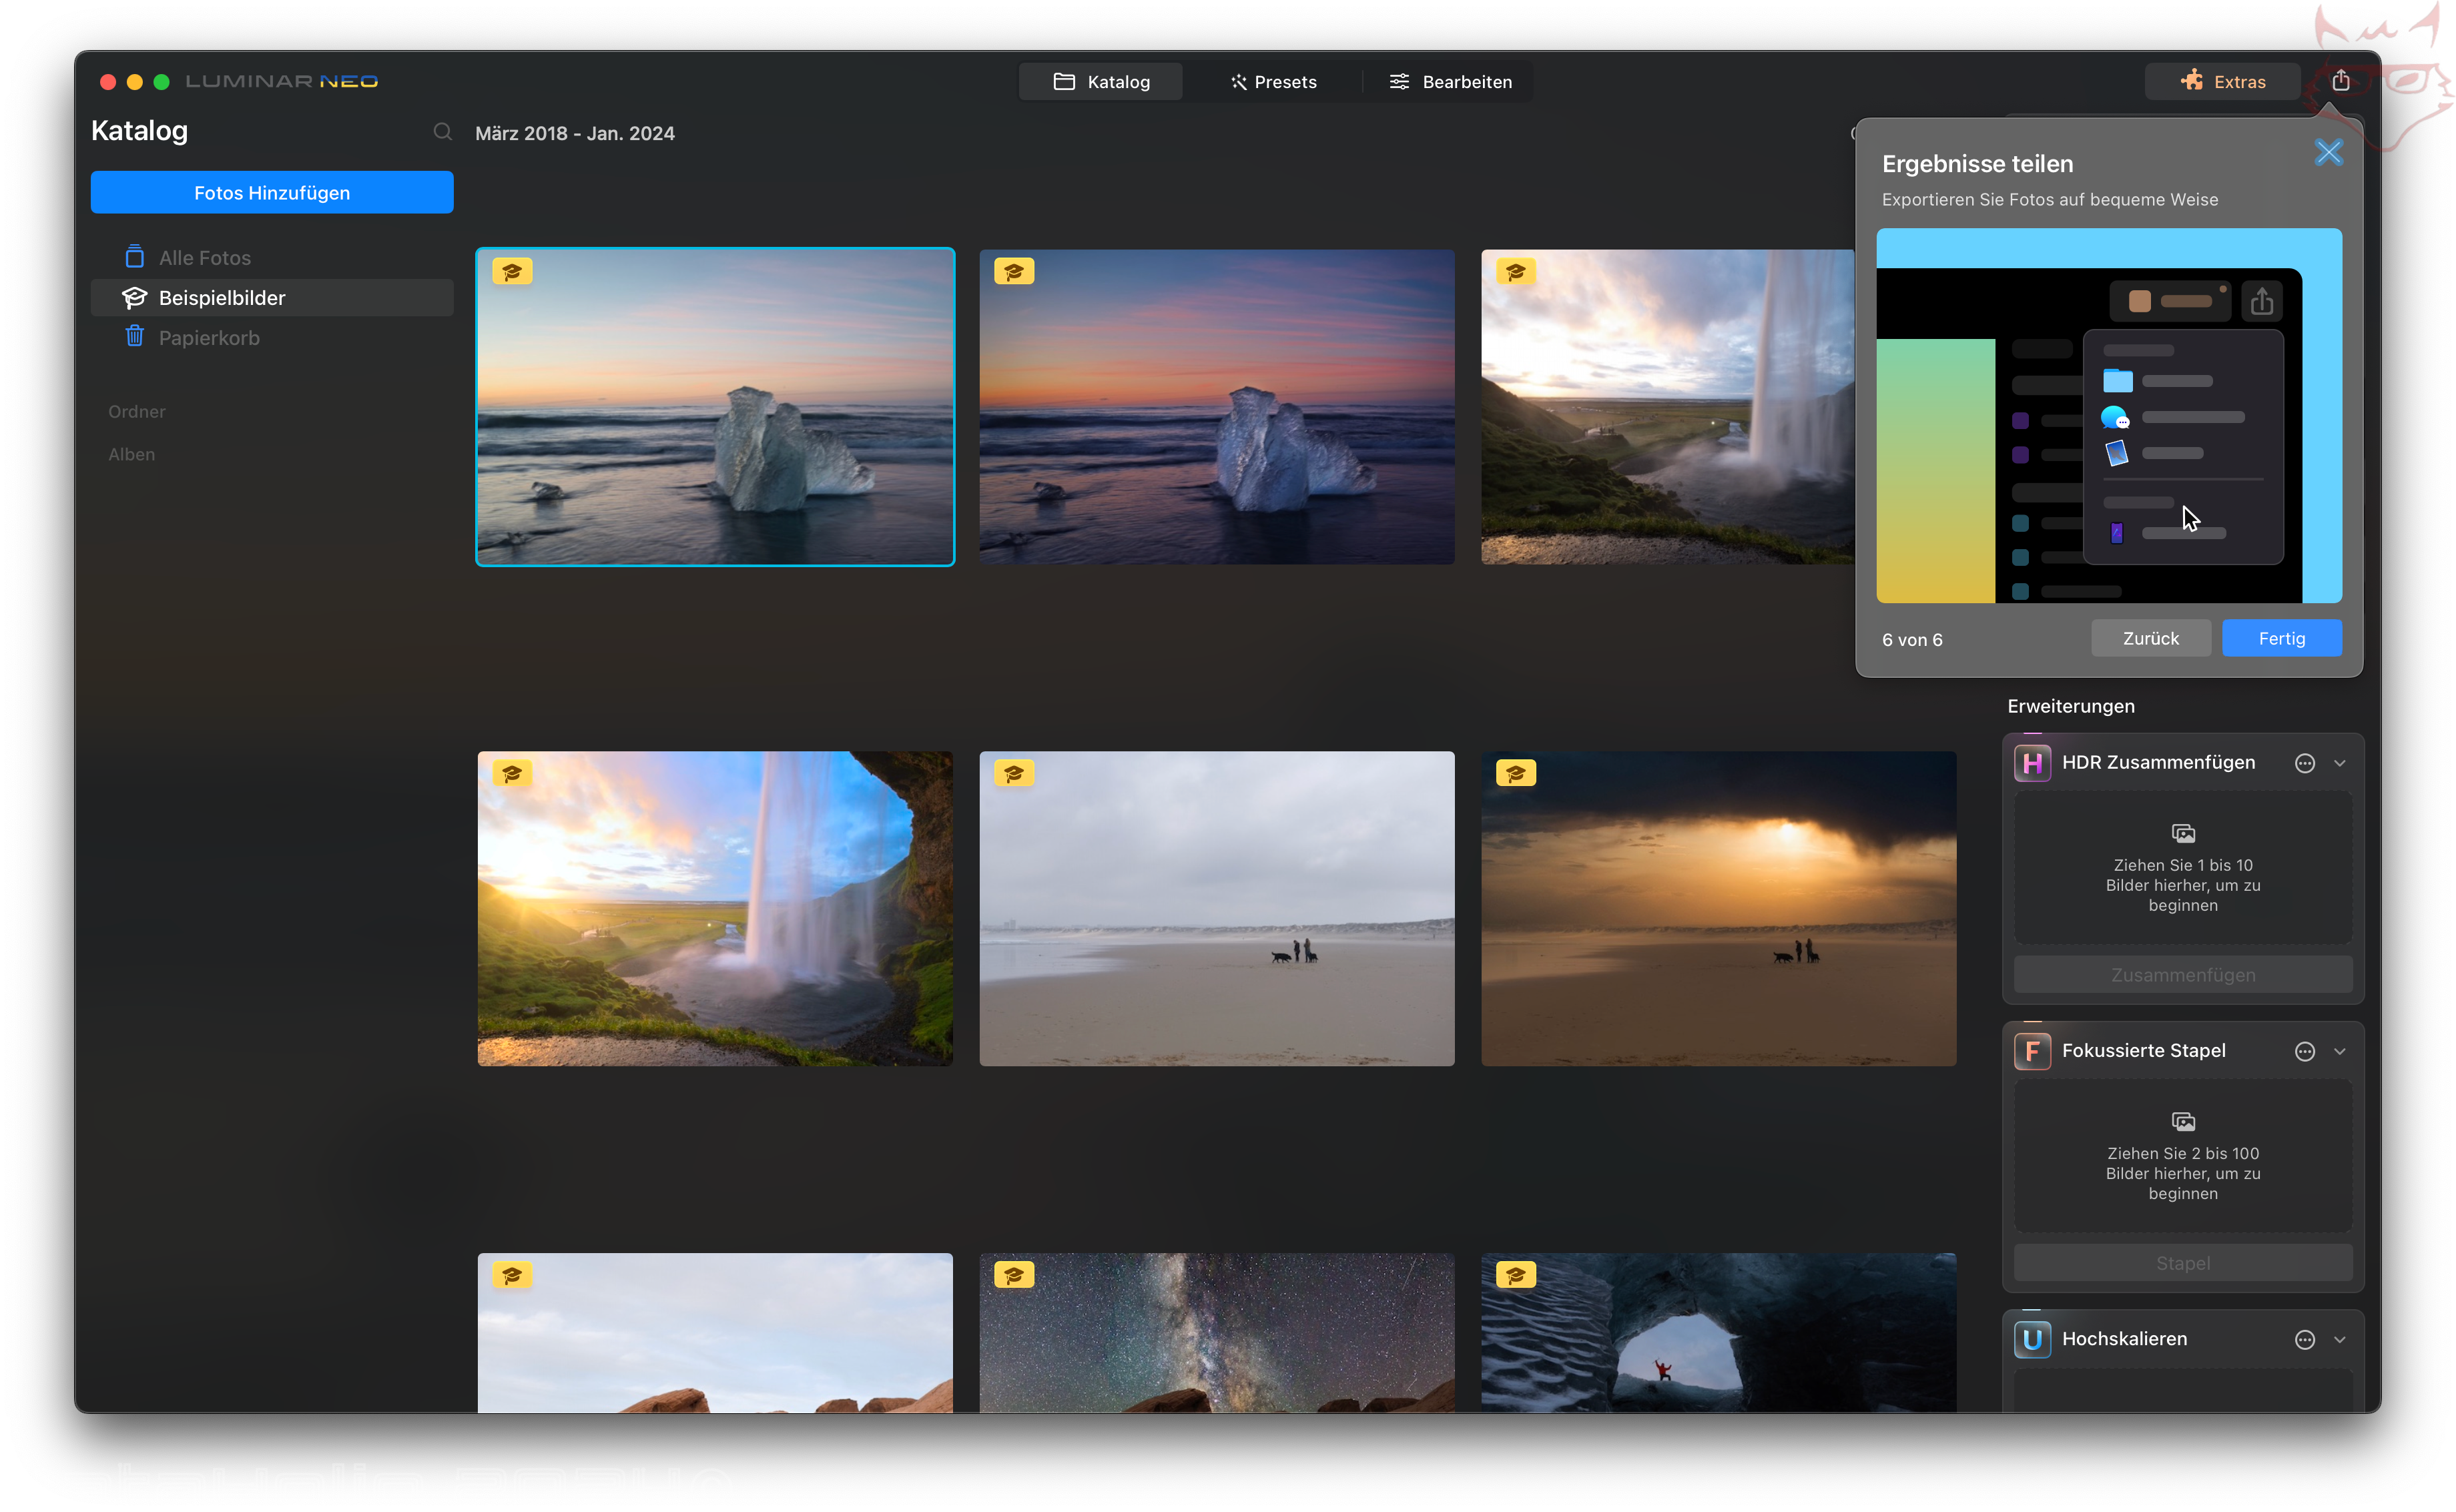The image size is (2456, 1512).
Task: Click the HDR image drop zone
Action: coord(2182,868)
